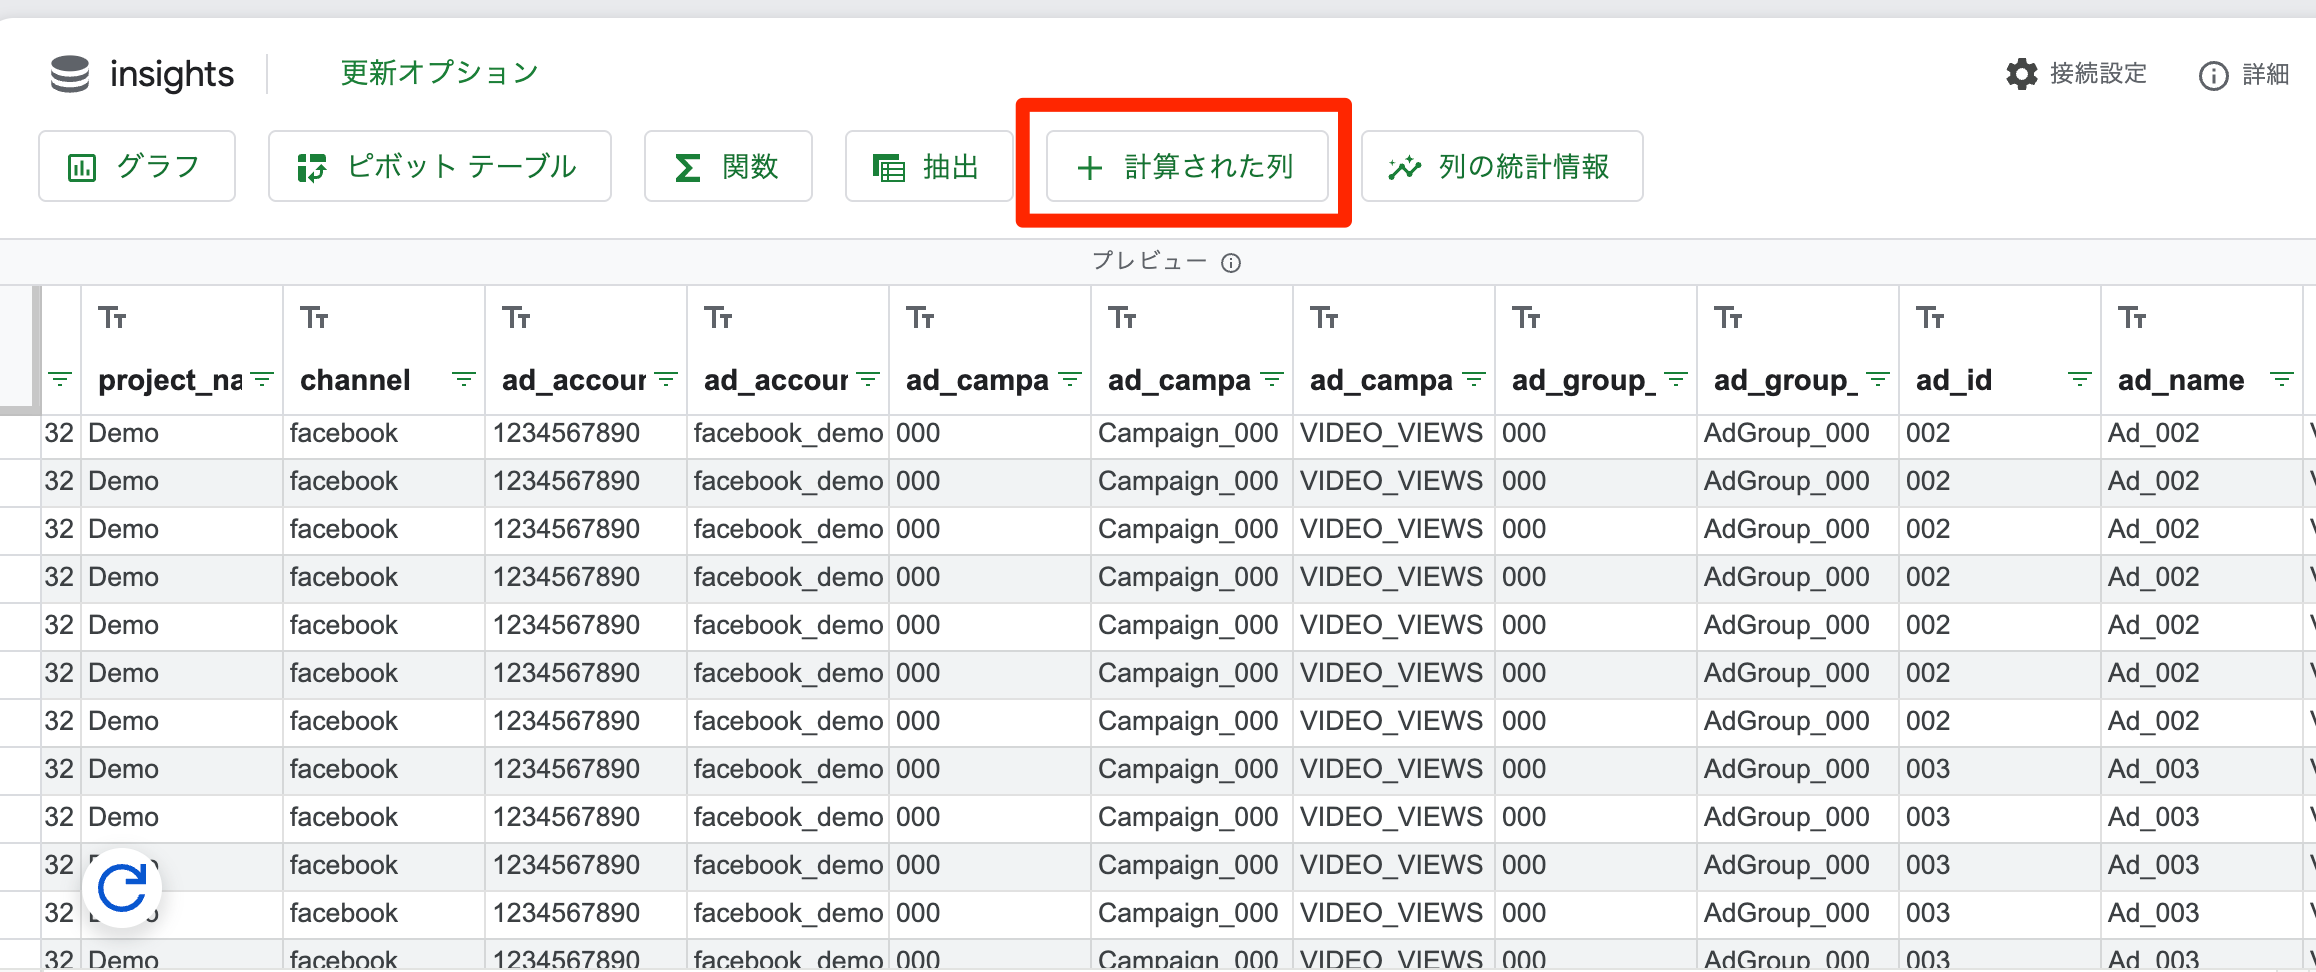This screenshot has height=972, width=2316.
Task: Click the text type icon above ad_id
Action: pyautogui.click(x=1930, y=319)
